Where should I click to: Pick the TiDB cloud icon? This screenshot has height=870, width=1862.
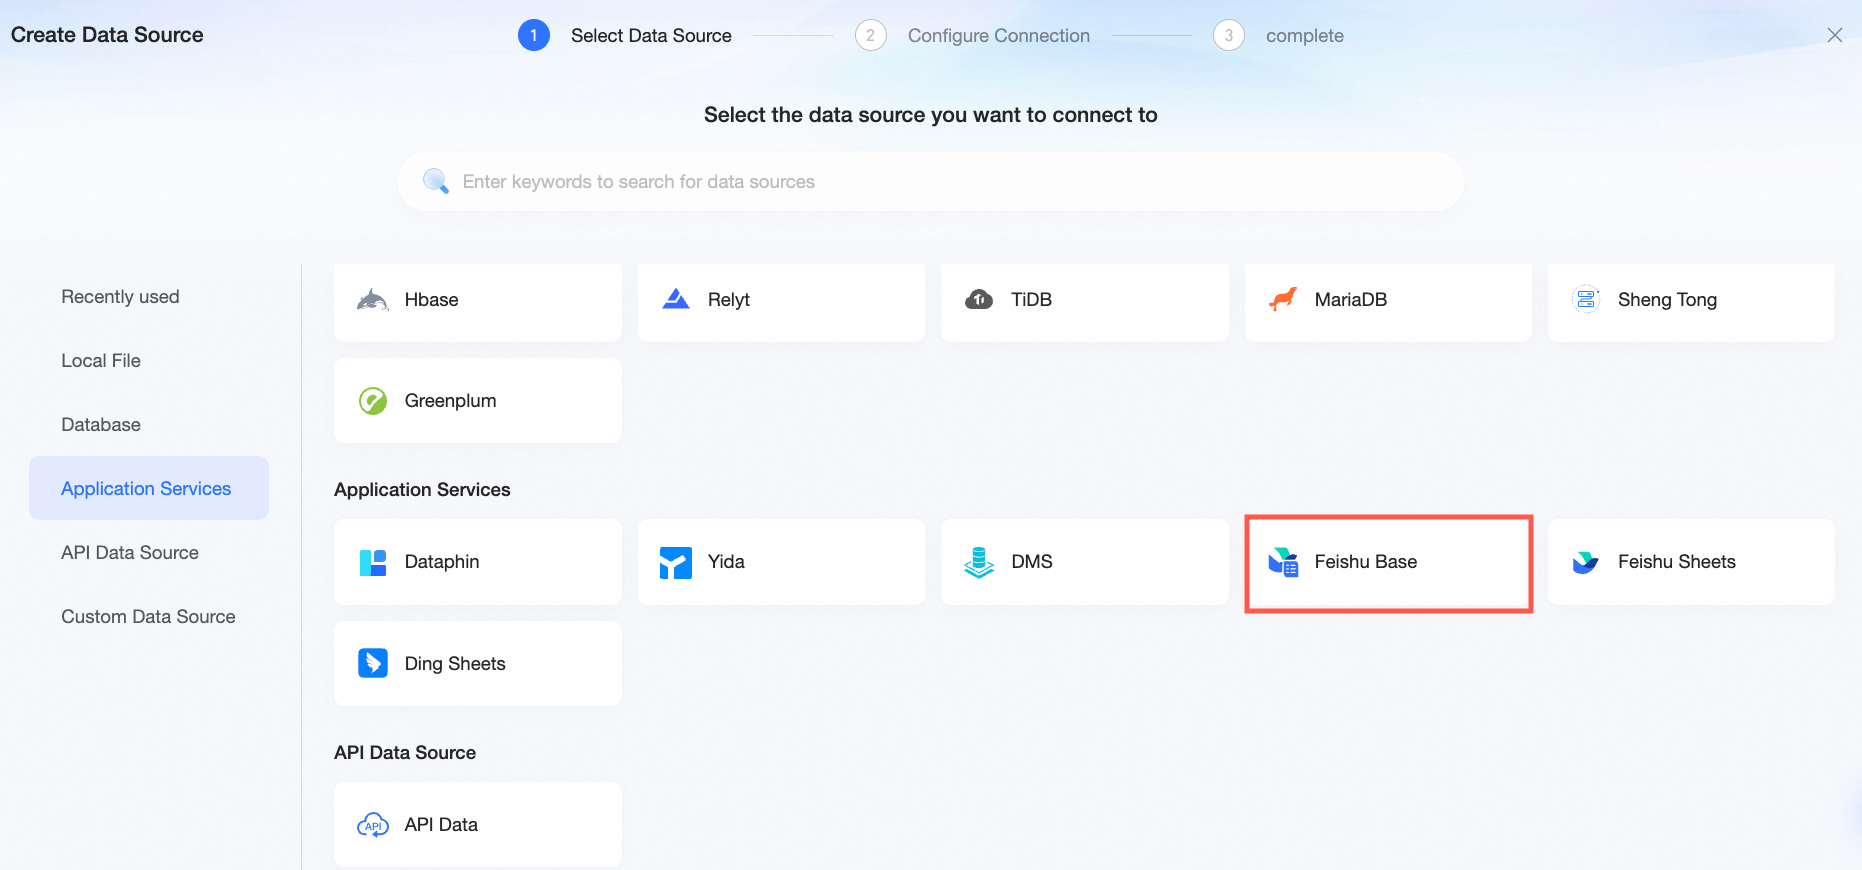click(x=979, y=299)
